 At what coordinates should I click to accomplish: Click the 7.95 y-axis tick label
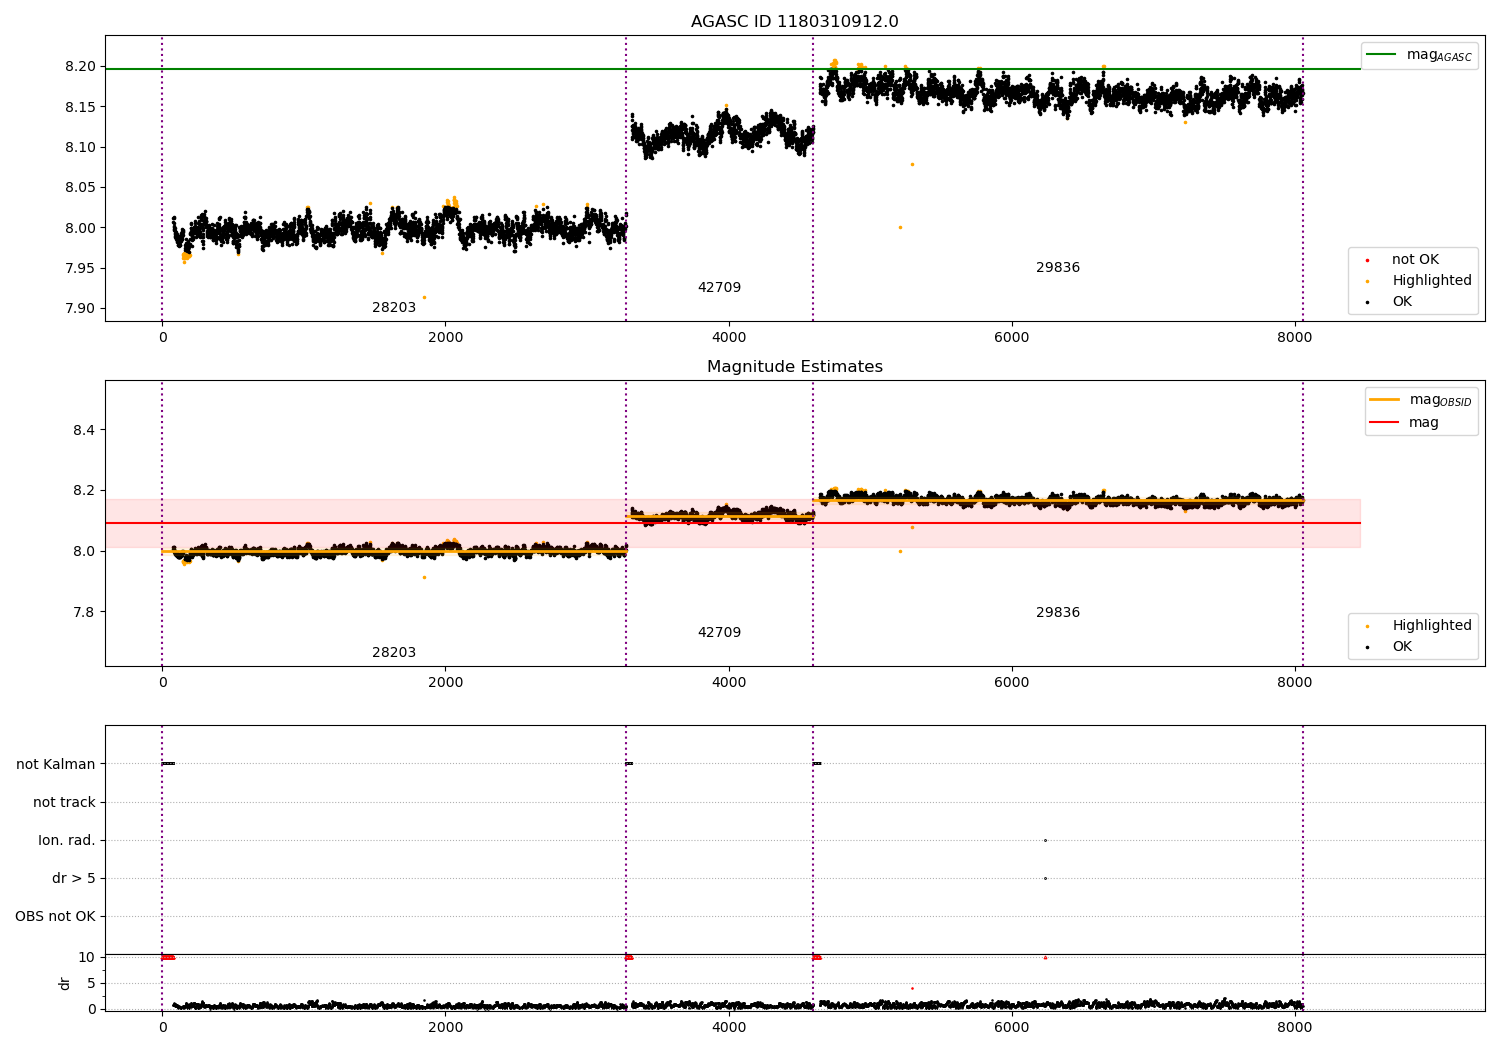point(81,268)
